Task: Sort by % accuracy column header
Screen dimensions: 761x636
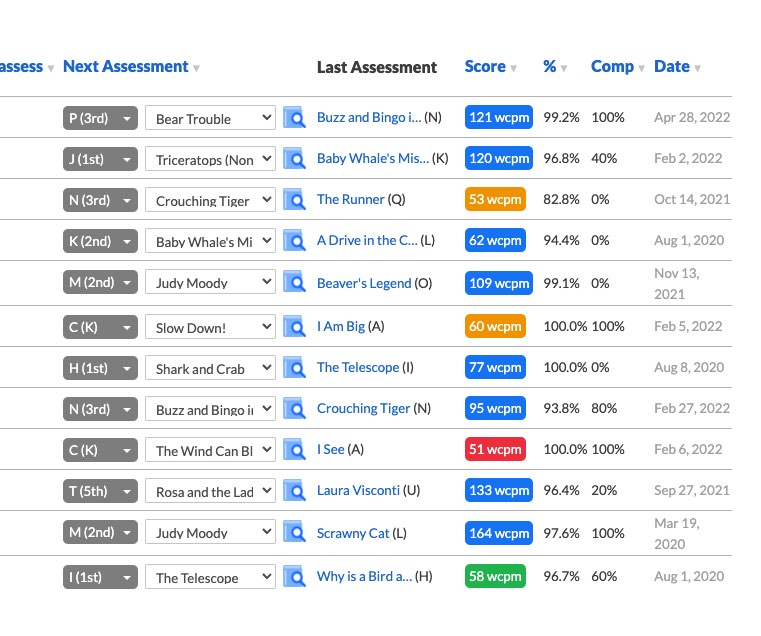Action: [555, 67]
